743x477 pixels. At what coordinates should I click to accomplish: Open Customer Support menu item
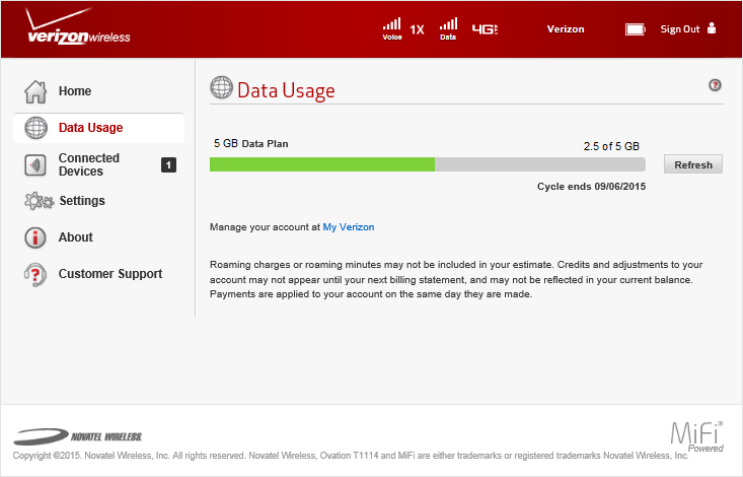tap(110, 274)
